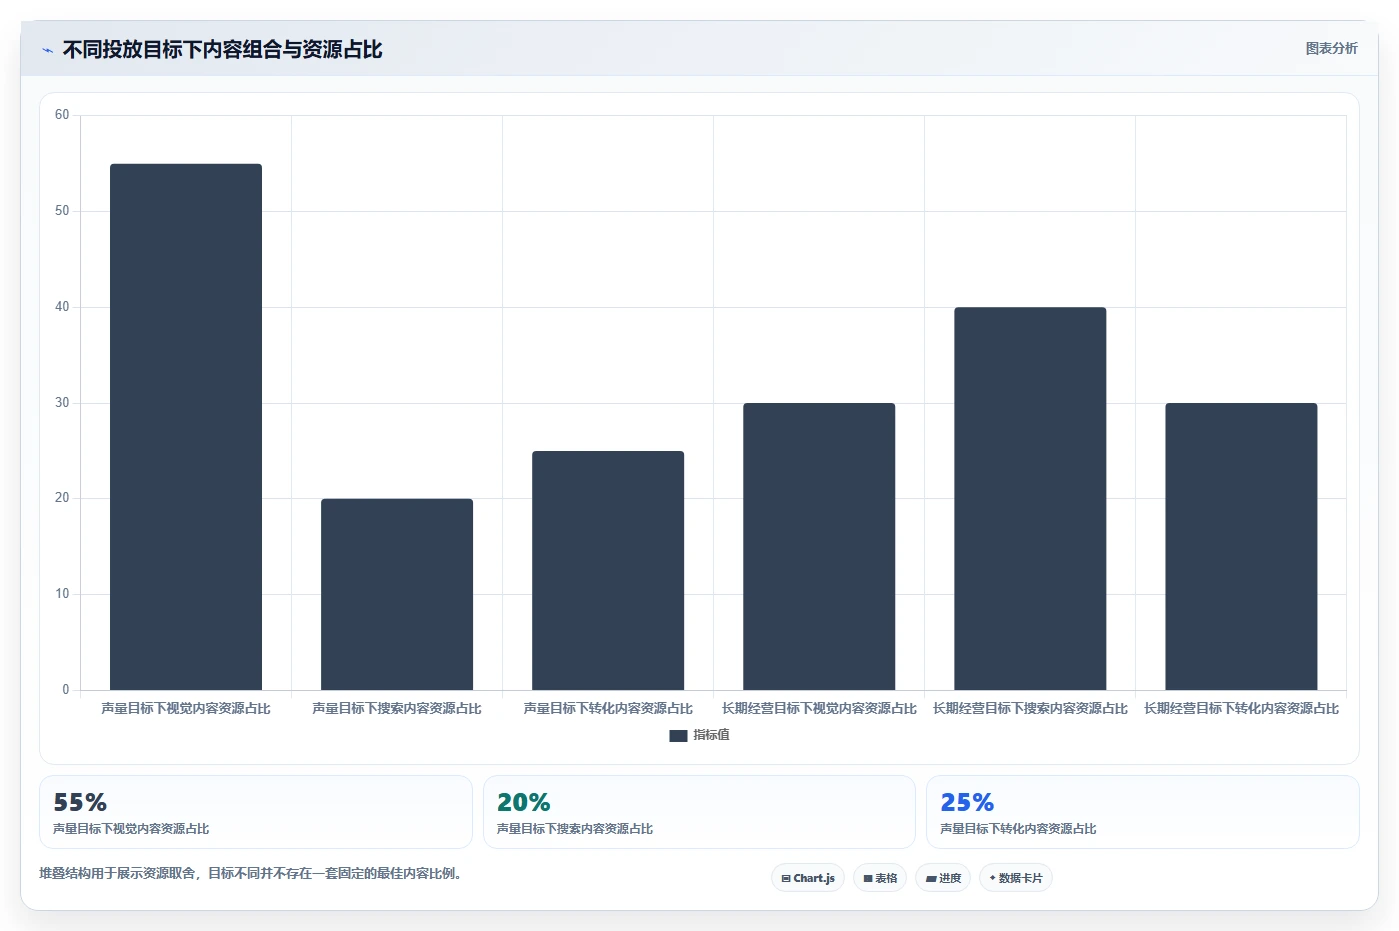Viewport: 1399px width, 931px height.
Task: Click the bar for 长期经营目标下搜索内容资源占比
Action: pos(1030,498)
